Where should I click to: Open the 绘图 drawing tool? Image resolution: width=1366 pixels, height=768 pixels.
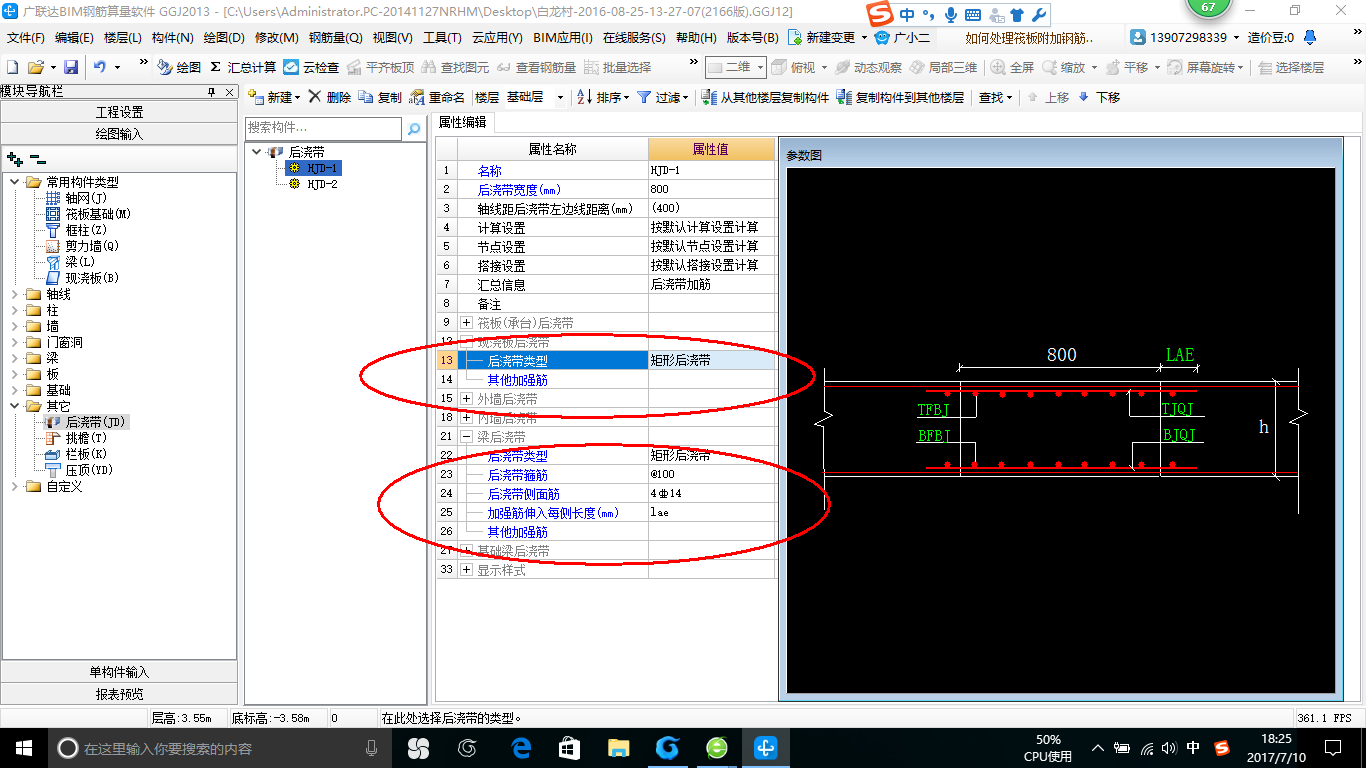pyautogui.click(x=179, y=67)
